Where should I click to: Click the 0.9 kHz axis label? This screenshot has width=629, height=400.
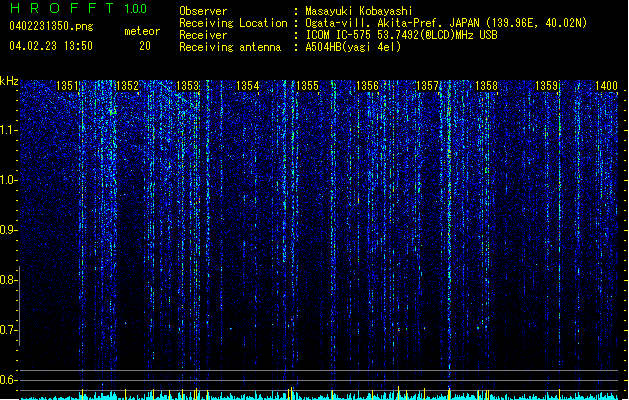click(8, 230)
